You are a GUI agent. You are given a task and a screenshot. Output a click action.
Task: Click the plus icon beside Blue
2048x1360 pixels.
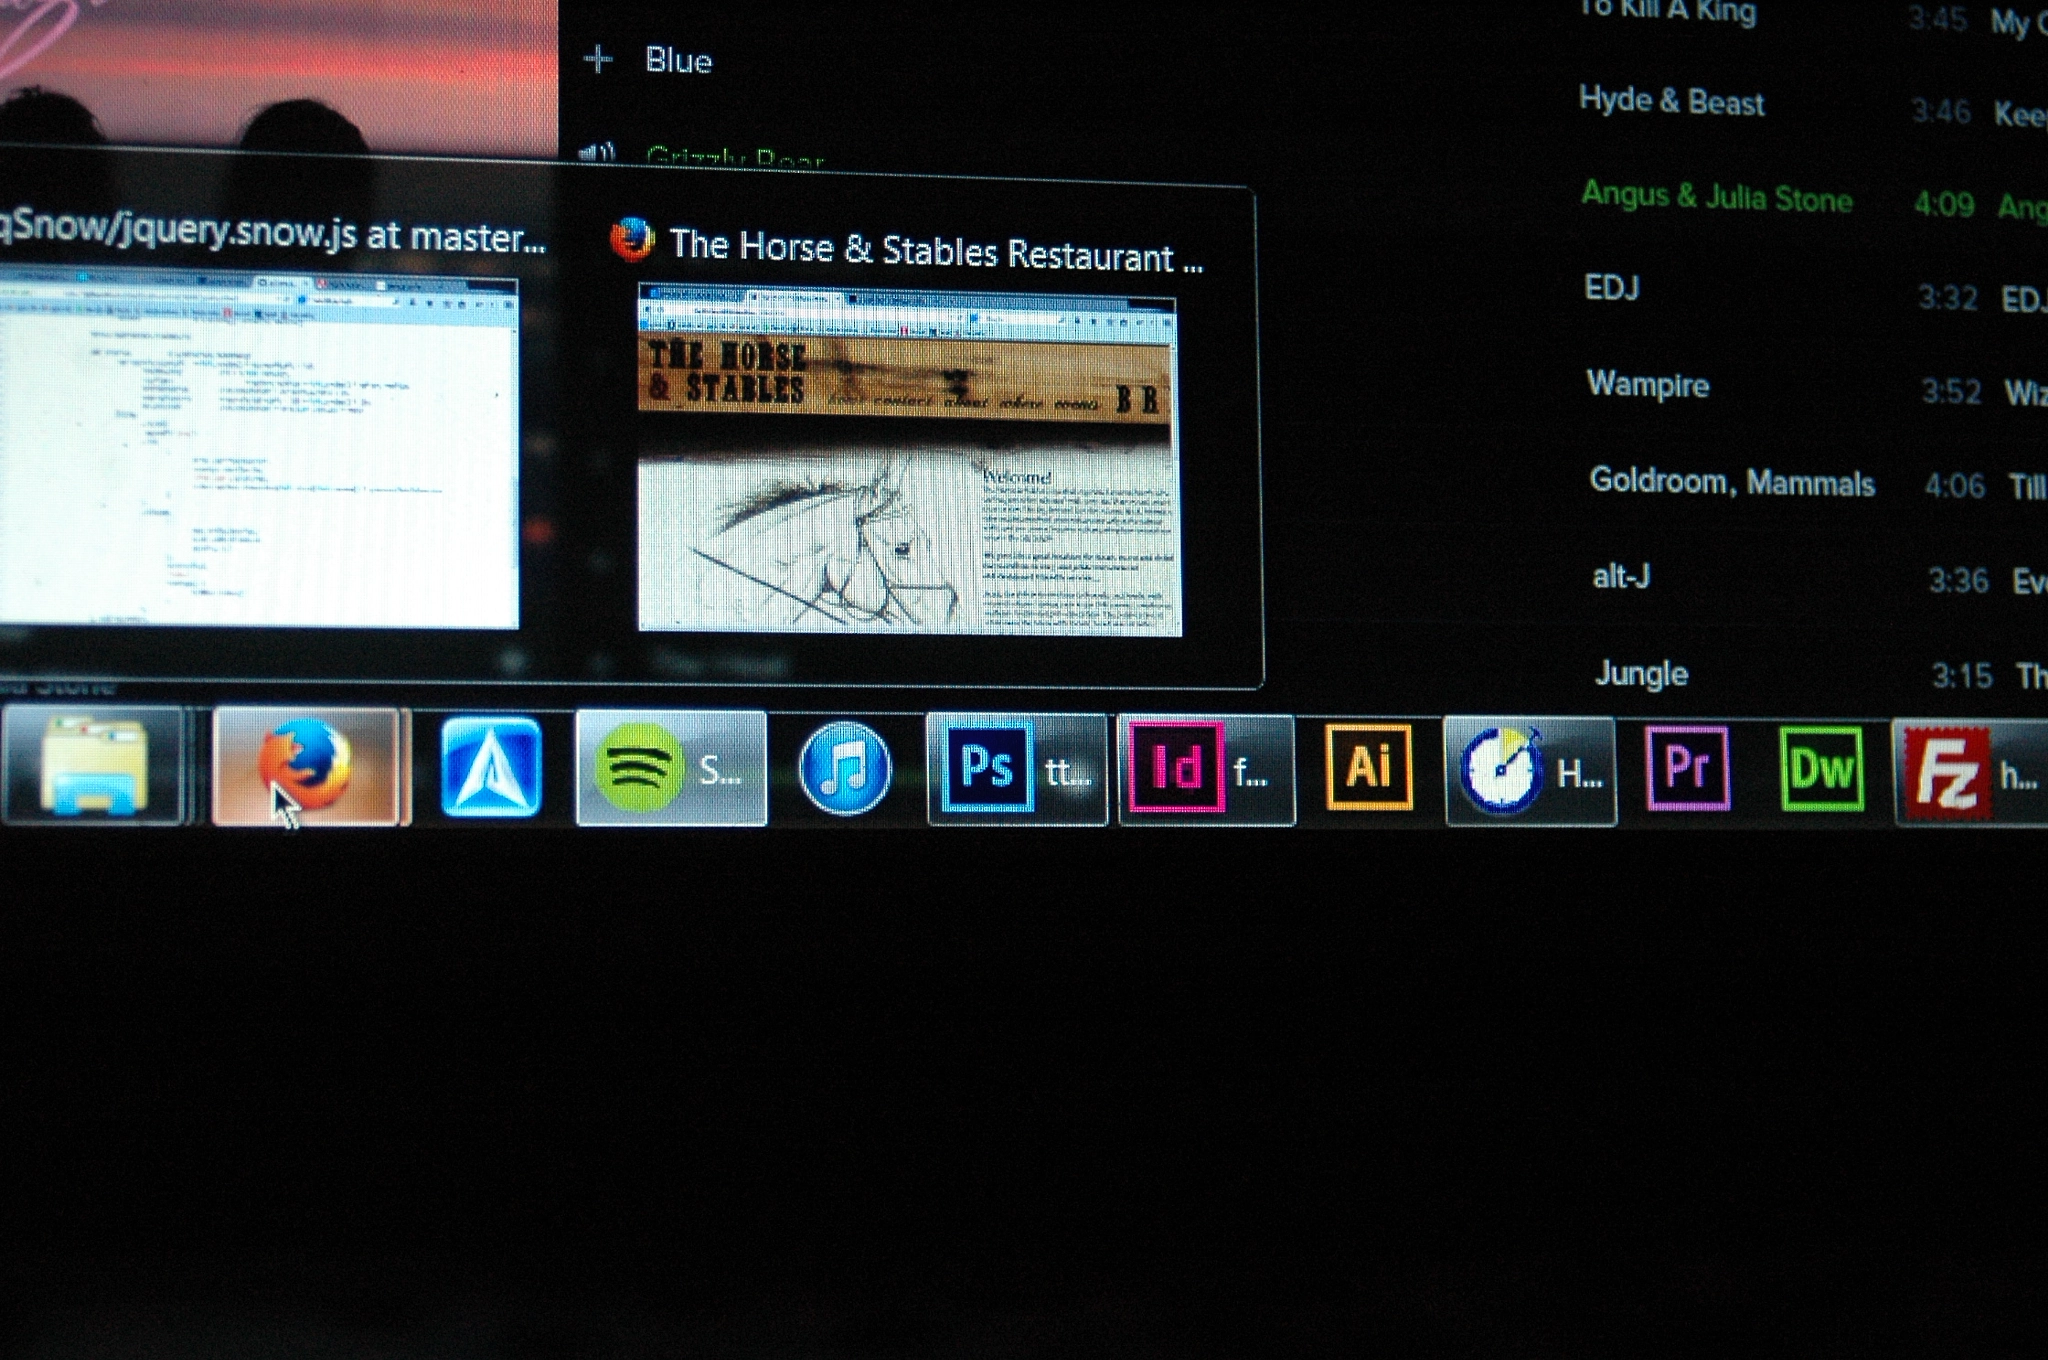coord(598,60)
